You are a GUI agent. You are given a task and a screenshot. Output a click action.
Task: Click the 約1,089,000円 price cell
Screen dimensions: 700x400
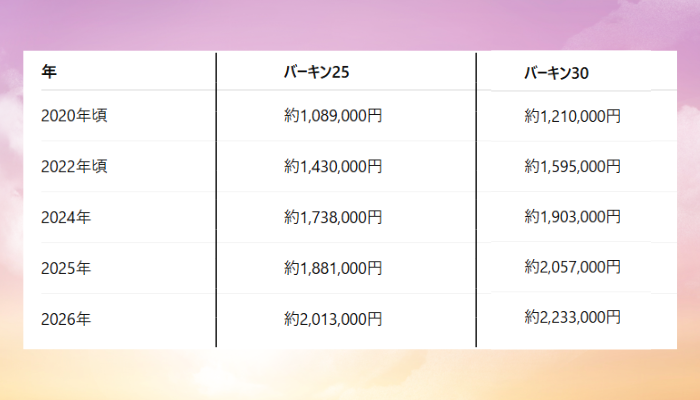[333, 116]
